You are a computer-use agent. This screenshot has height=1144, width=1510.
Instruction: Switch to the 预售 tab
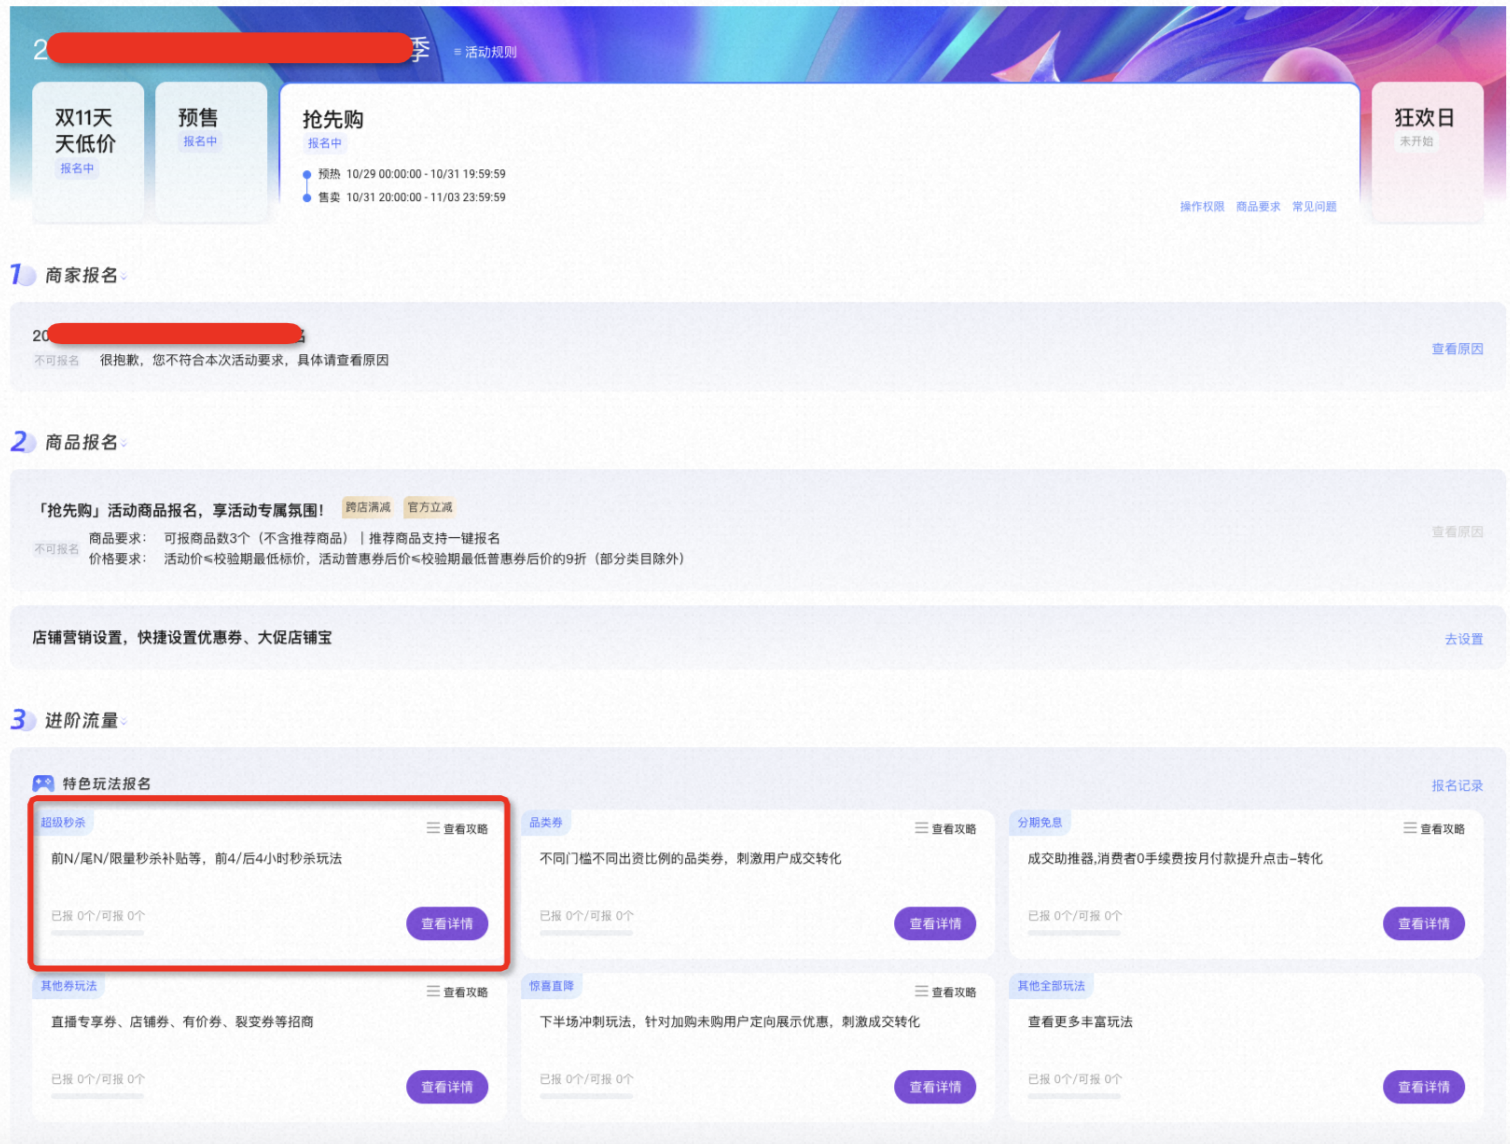point(211,152)
